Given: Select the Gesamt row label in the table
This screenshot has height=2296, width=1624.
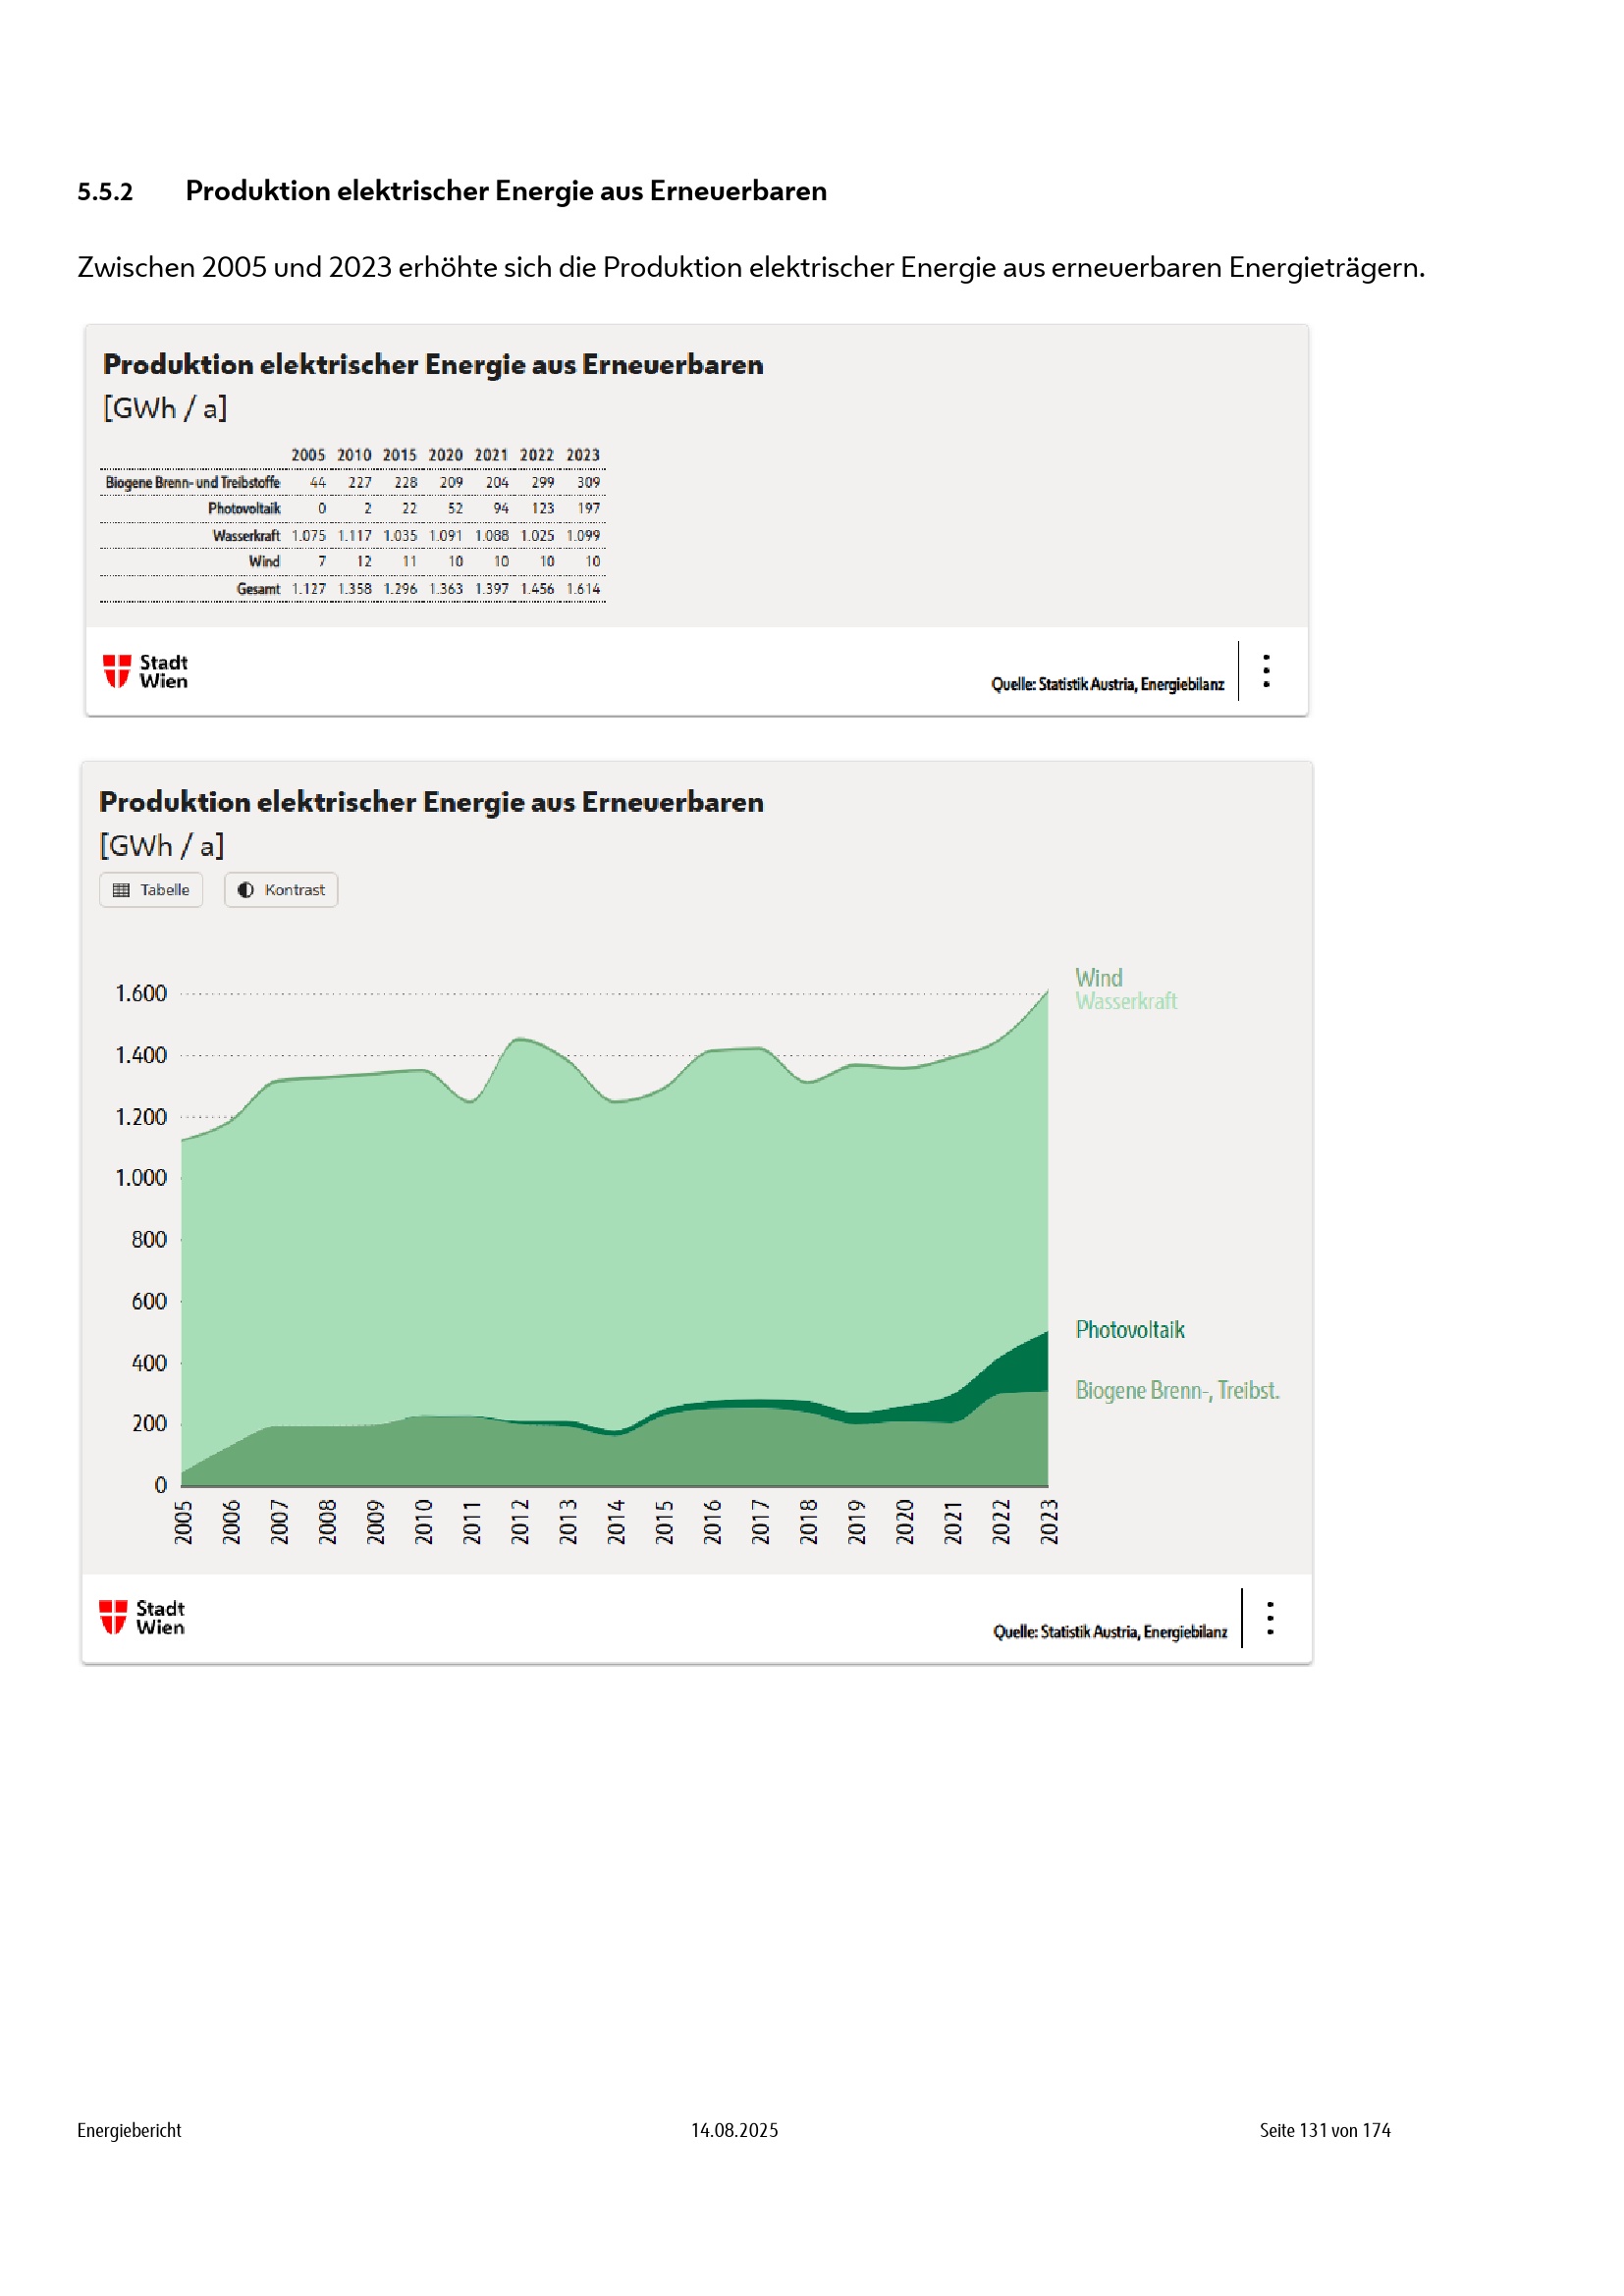Looking at the screenshot, I should (x=258, y=589).
